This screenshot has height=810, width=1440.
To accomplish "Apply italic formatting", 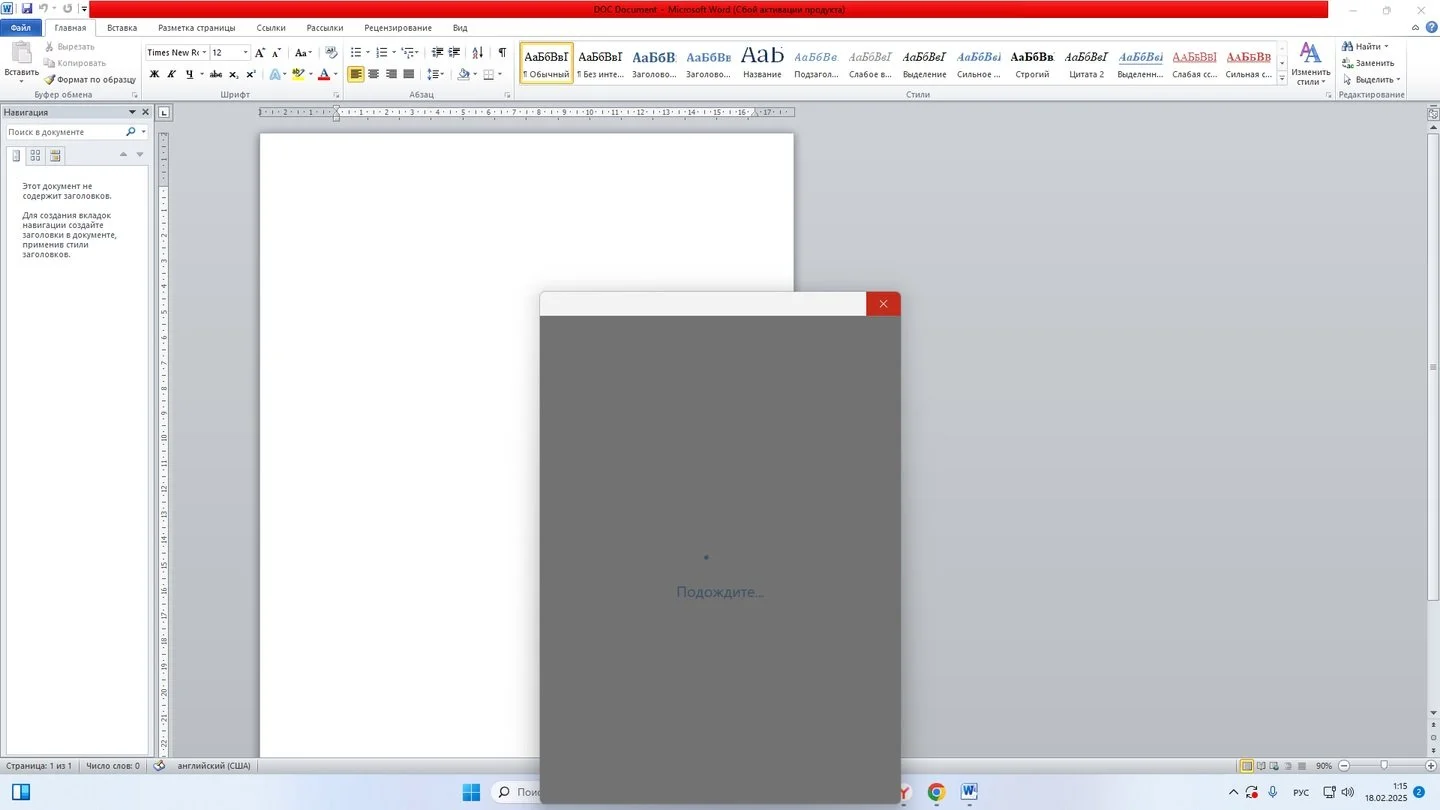I will pos(171,74).
